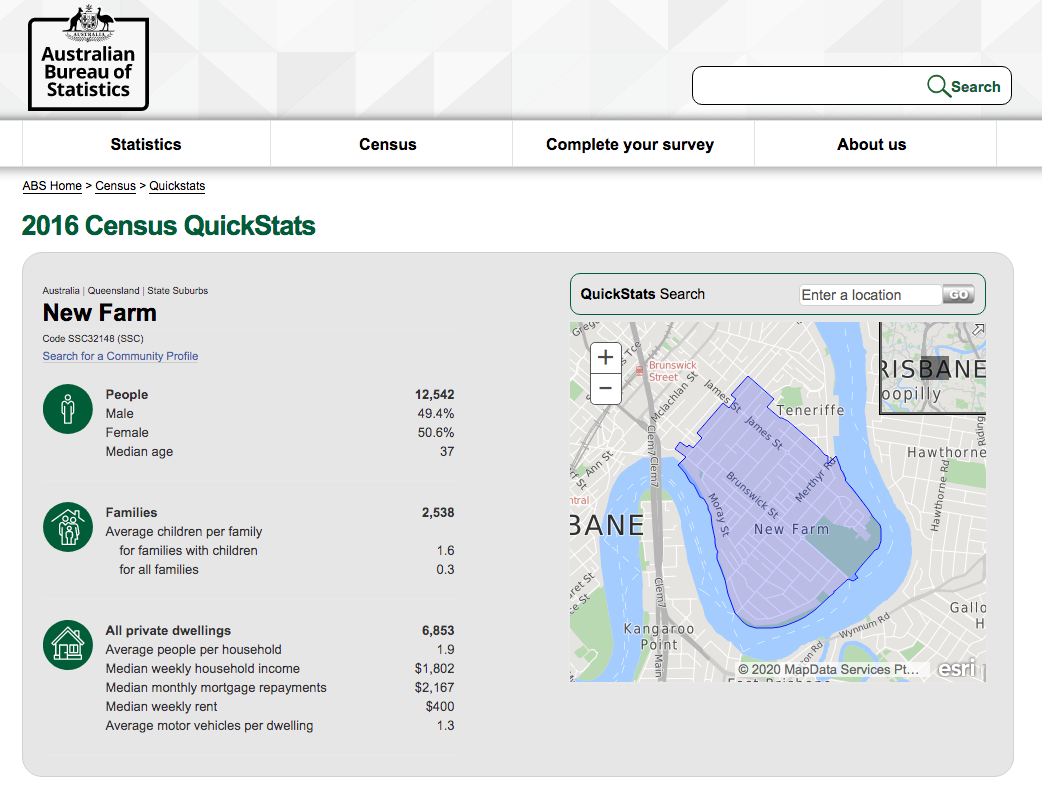Image resolution: width=1042 pixels, height=790 pixels.
Task: Select the People count 12,542
Action: click(435, 395)
